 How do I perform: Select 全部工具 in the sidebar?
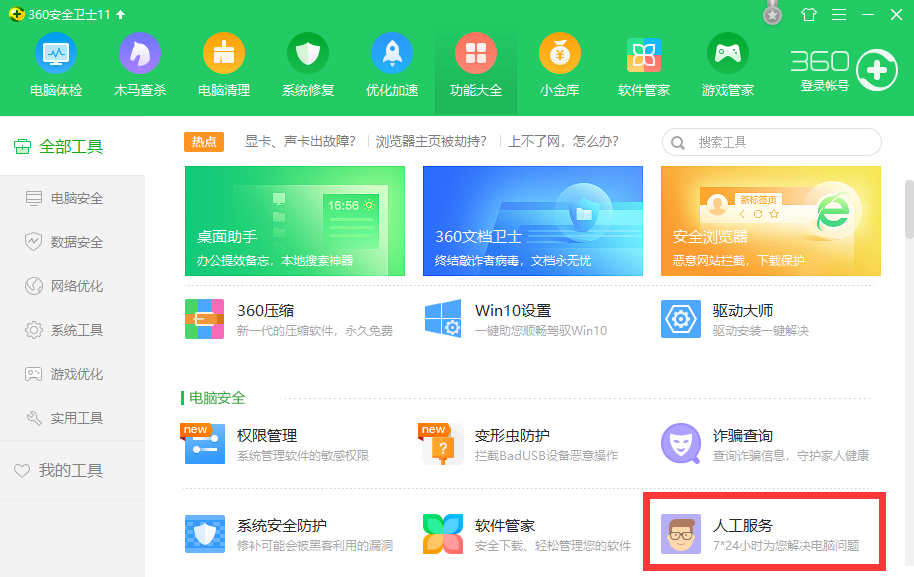click(x=58, y=146)
